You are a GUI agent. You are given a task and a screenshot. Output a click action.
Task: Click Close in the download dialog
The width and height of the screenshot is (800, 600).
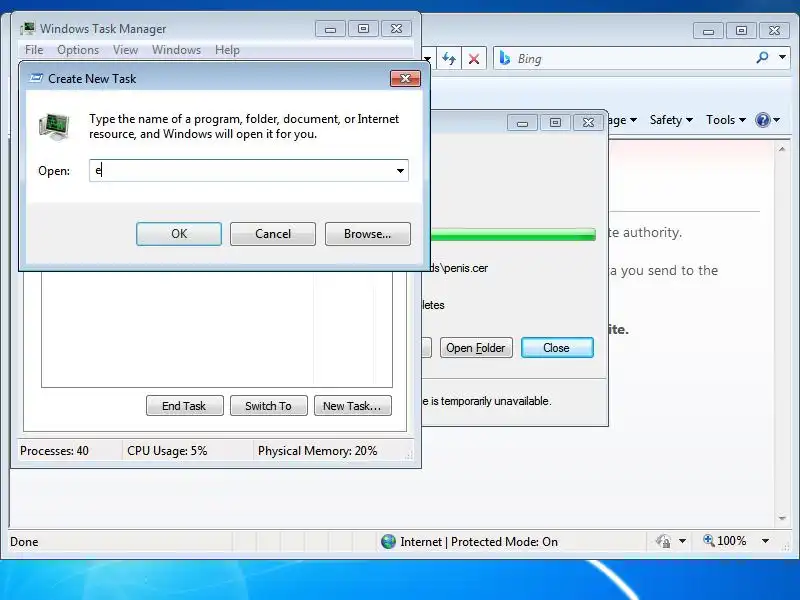[557, 348]
